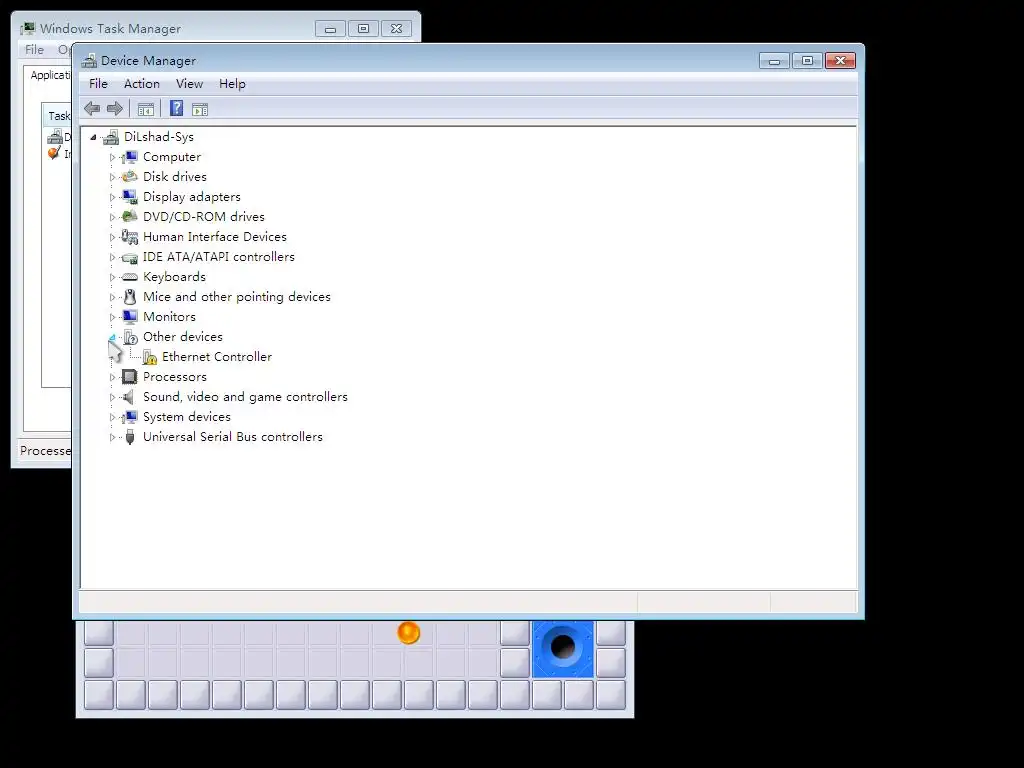
Task: Click the mouse icon for pointing devices
Action: point(130,296)
